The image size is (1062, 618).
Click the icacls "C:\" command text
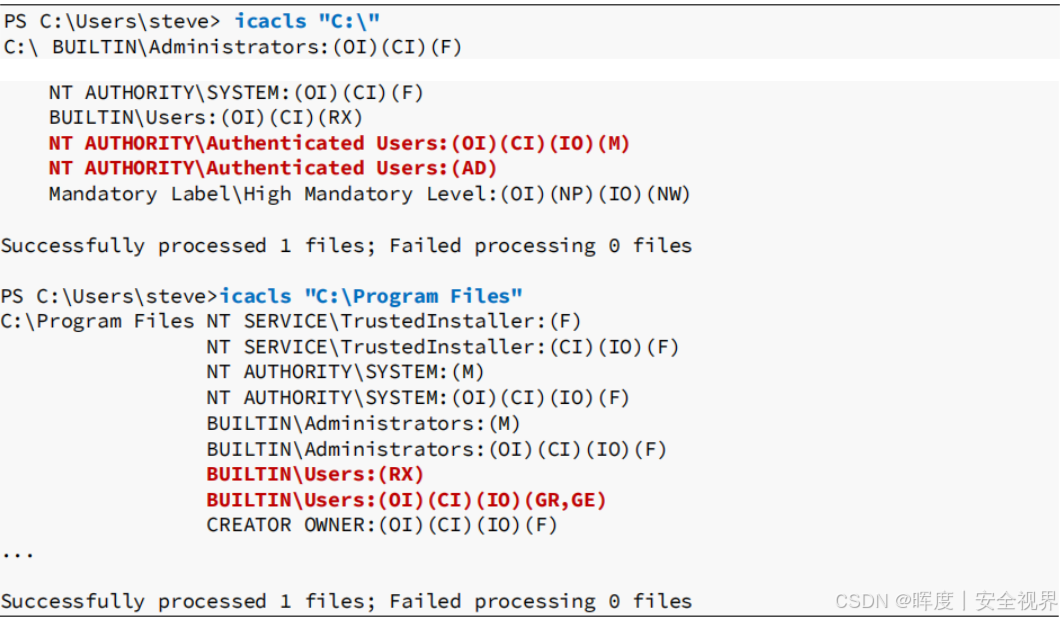307,21
